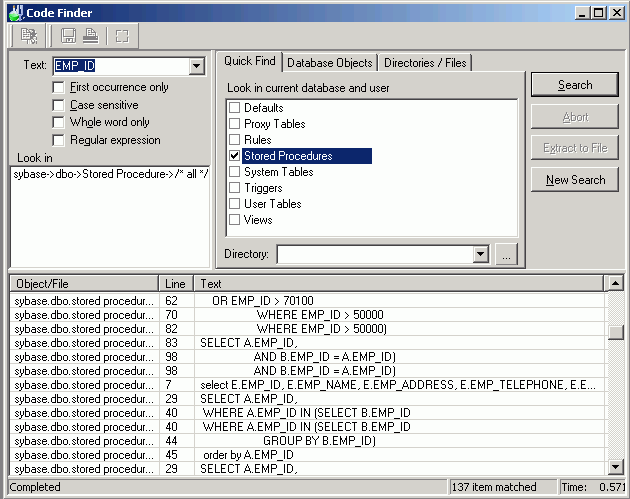Maximize the Code Finder window
Image resolution: width=630 pixels, height=499 pixels.
tap(598, 13)
